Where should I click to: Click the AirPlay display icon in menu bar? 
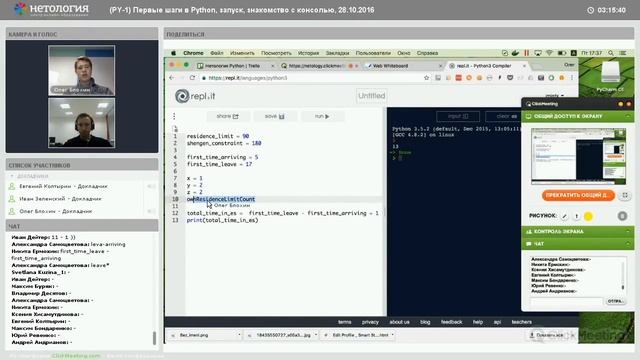(x=538, y=53)
